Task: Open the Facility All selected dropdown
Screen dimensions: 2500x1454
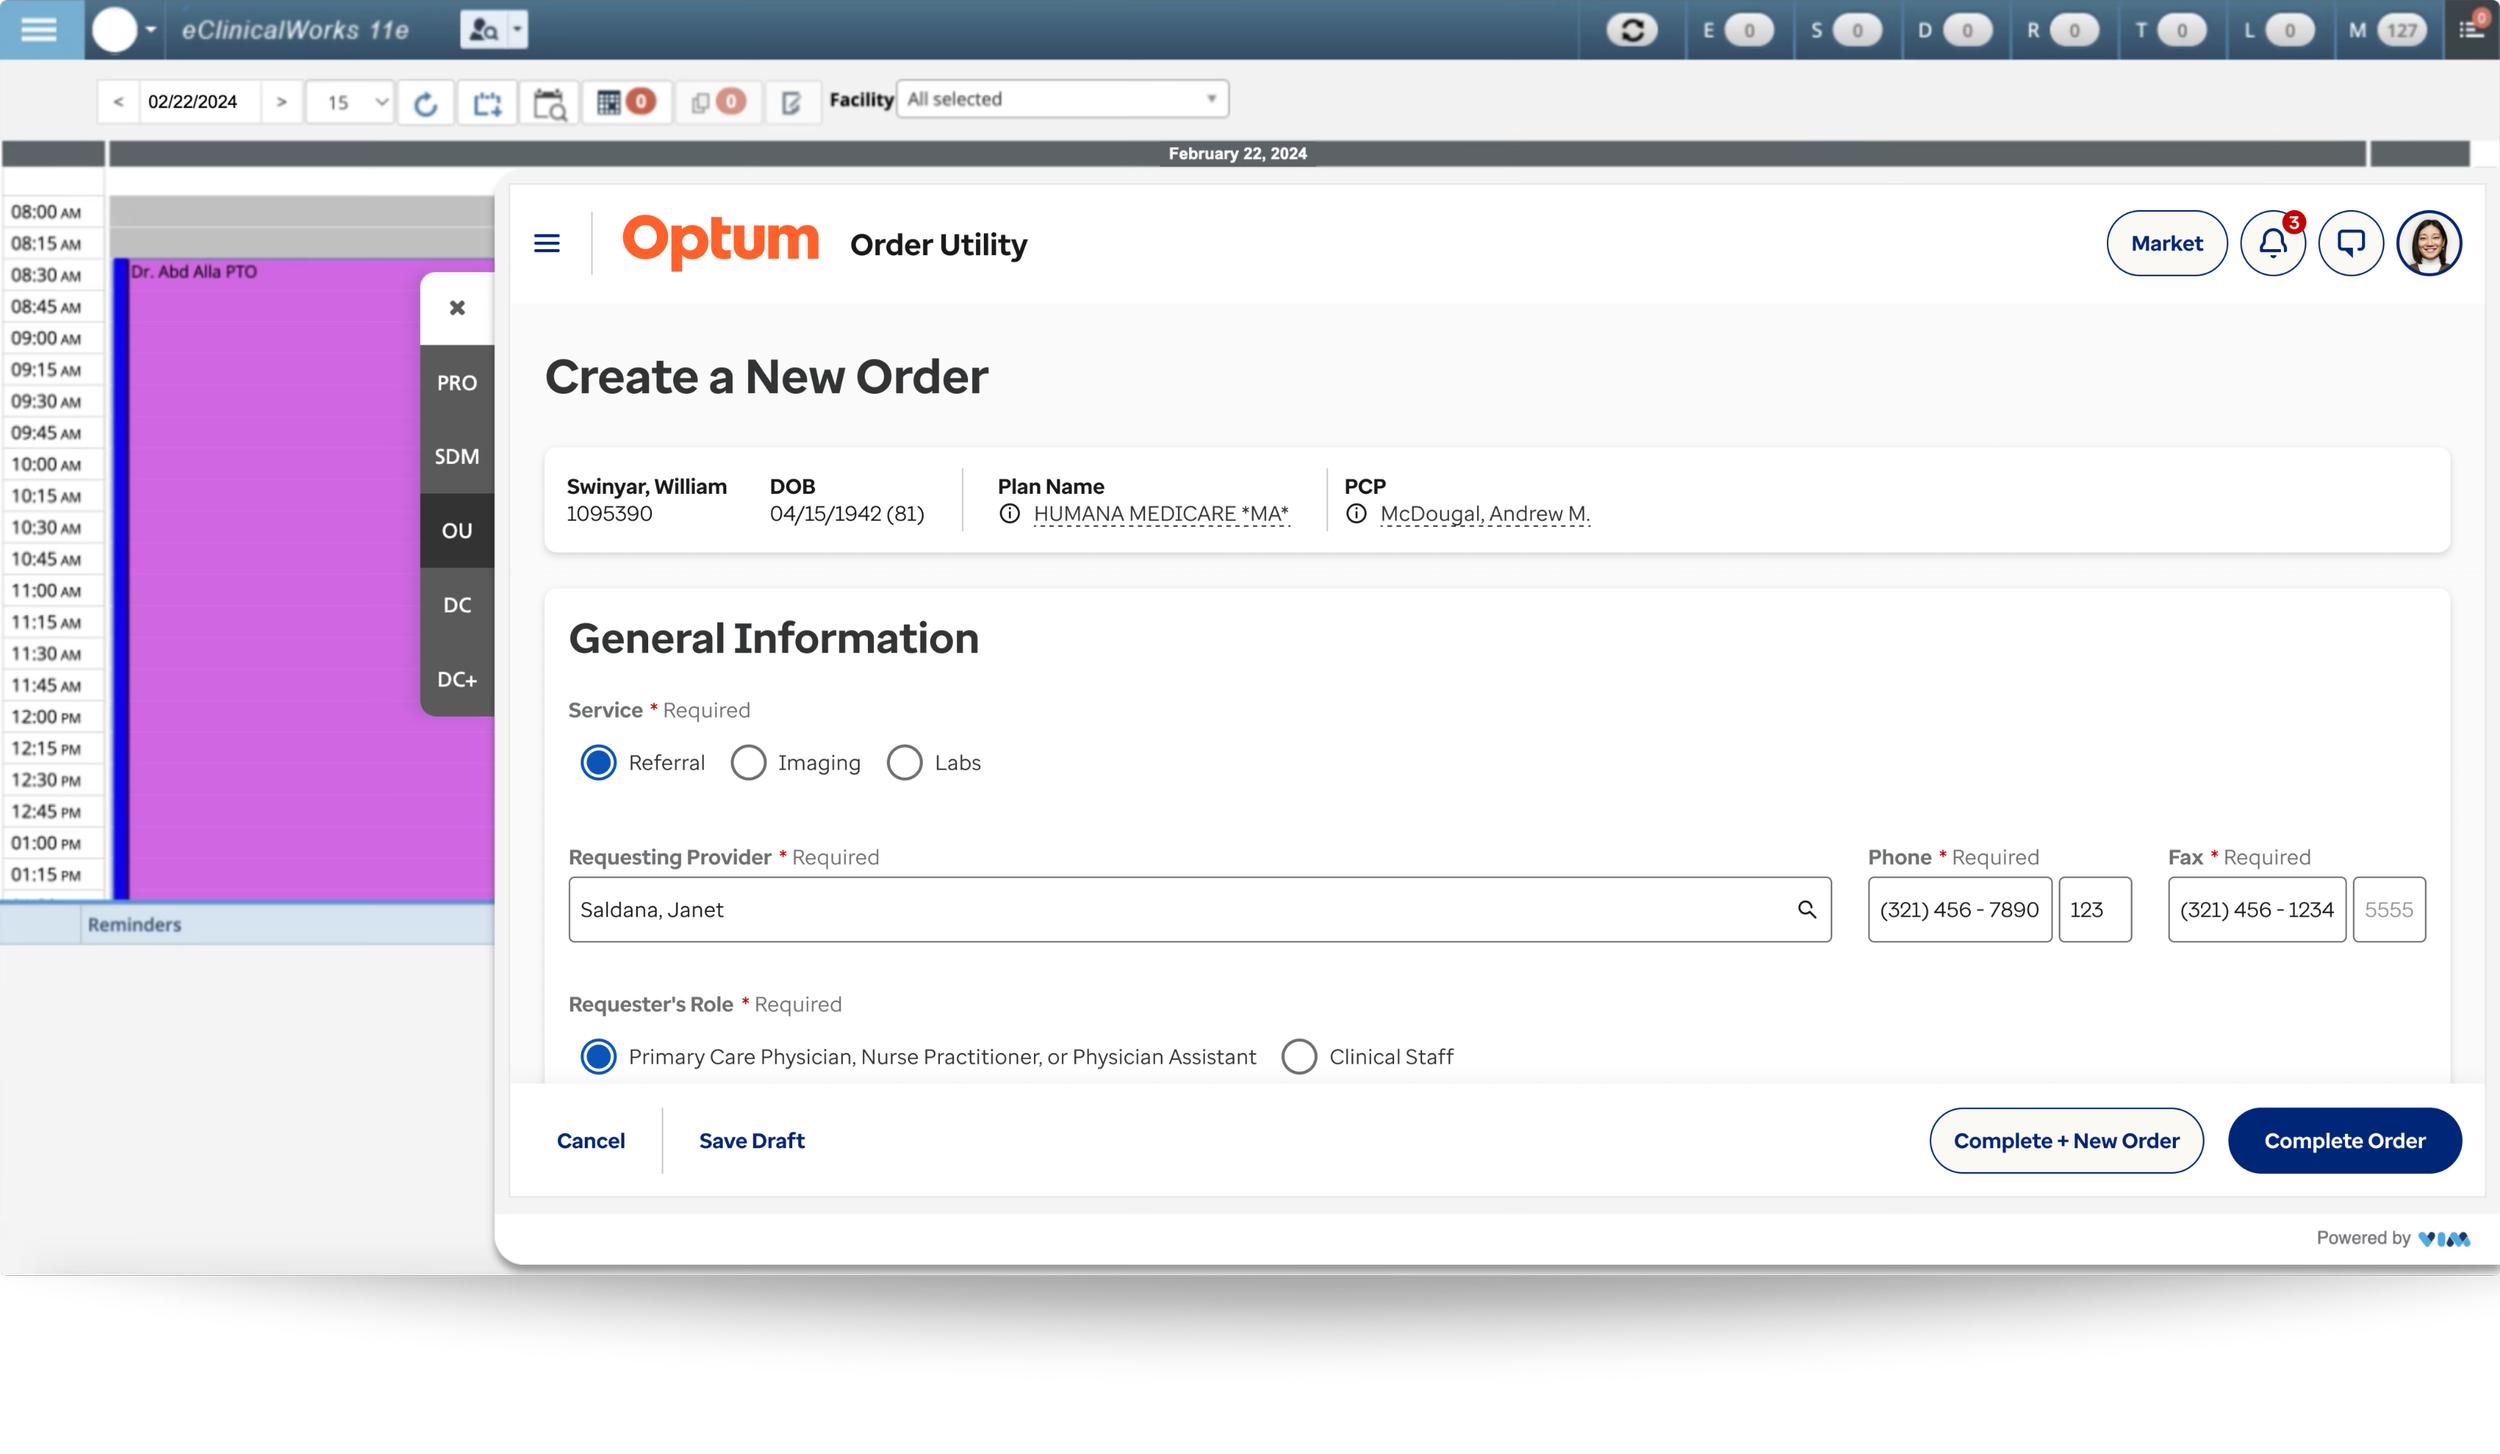Action: click(1062, 99)
